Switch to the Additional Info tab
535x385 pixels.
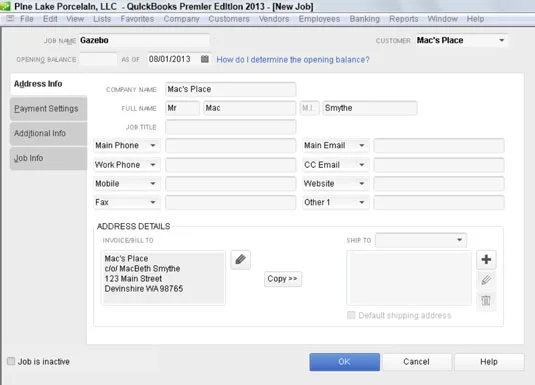tap(48, 133)
